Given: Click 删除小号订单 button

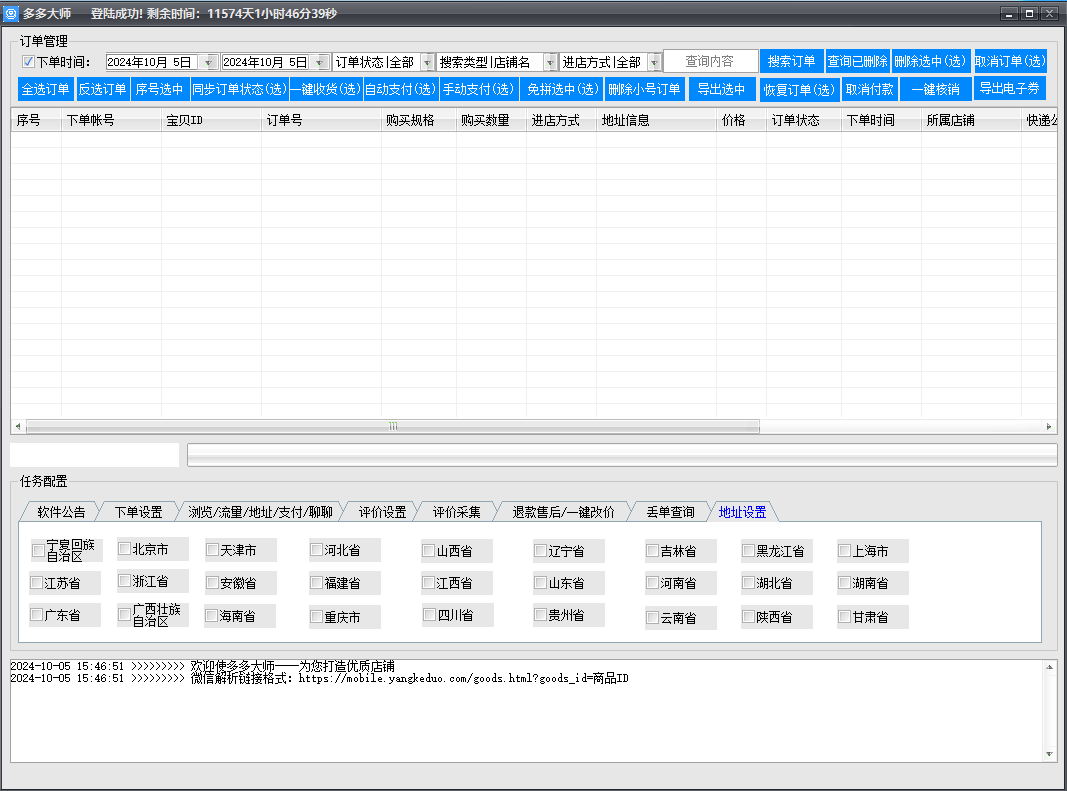Looking at the screenshot, I should tap(644, 89).
